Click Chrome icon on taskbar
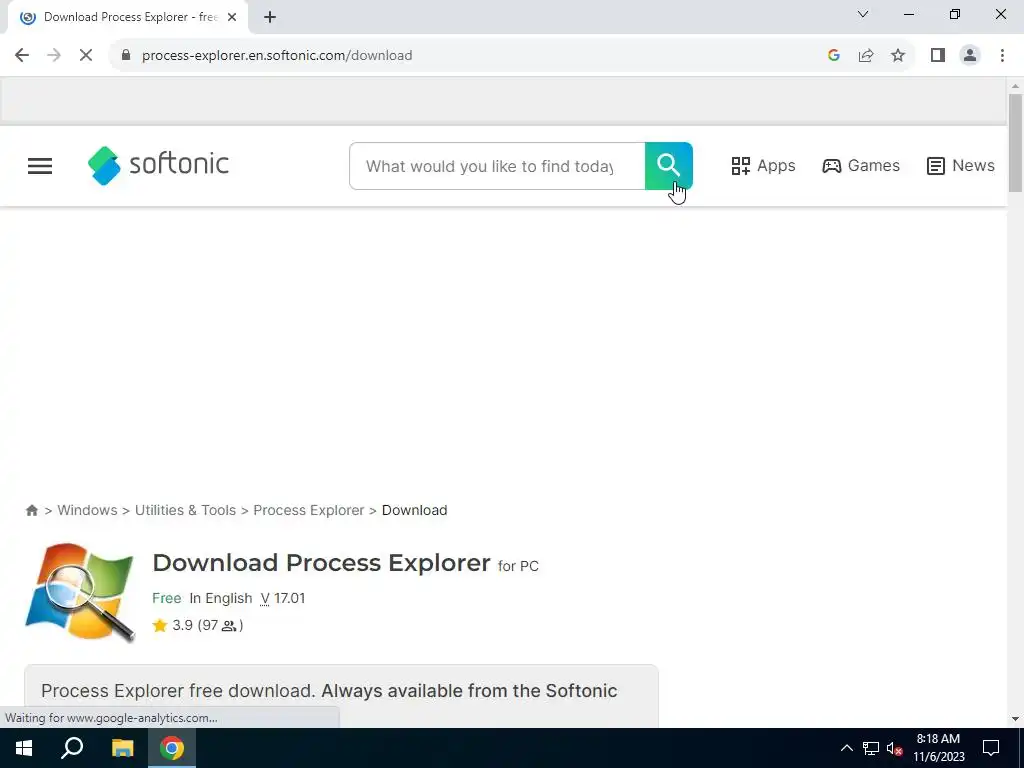 pyautogui.click(x=172, y=748)
